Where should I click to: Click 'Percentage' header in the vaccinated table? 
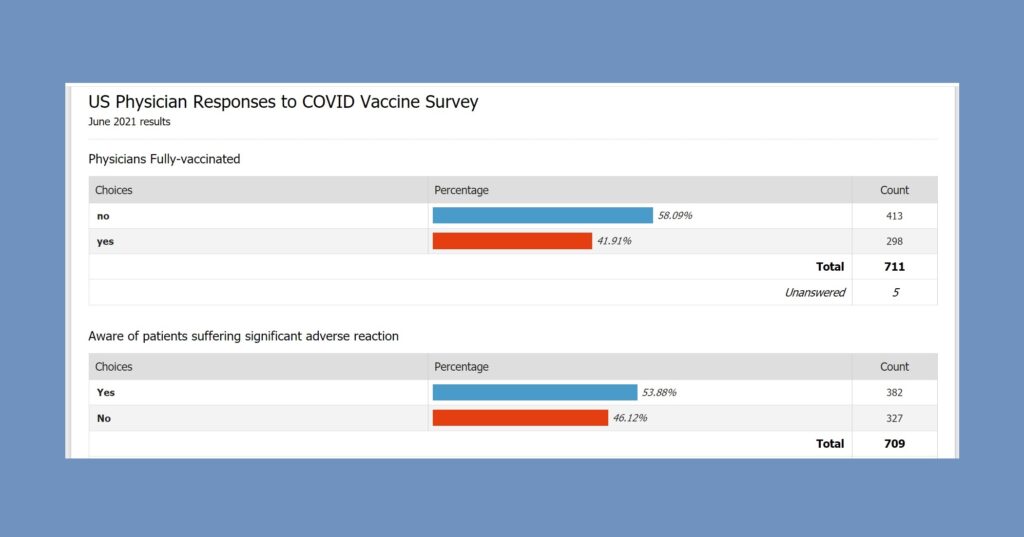pyautogui.click(x=461, y=190)
